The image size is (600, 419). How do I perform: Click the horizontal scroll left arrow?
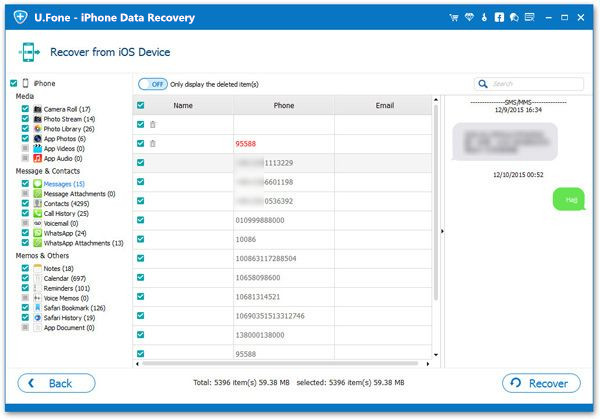pos(137,364)
